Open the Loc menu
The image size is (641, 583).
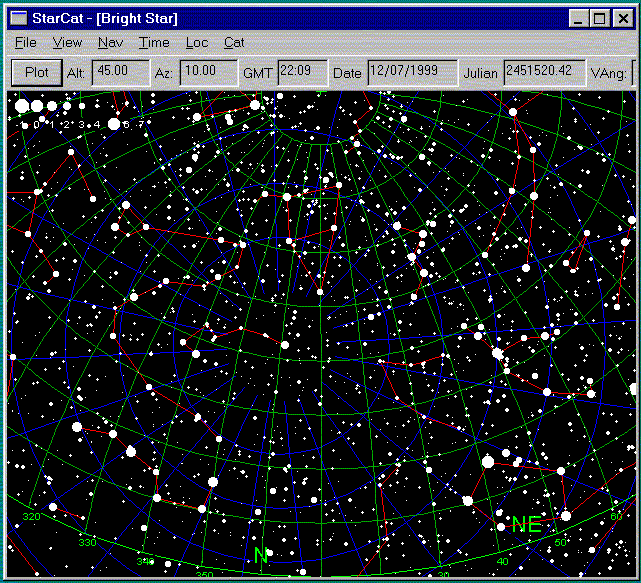[x=197, y=43]
